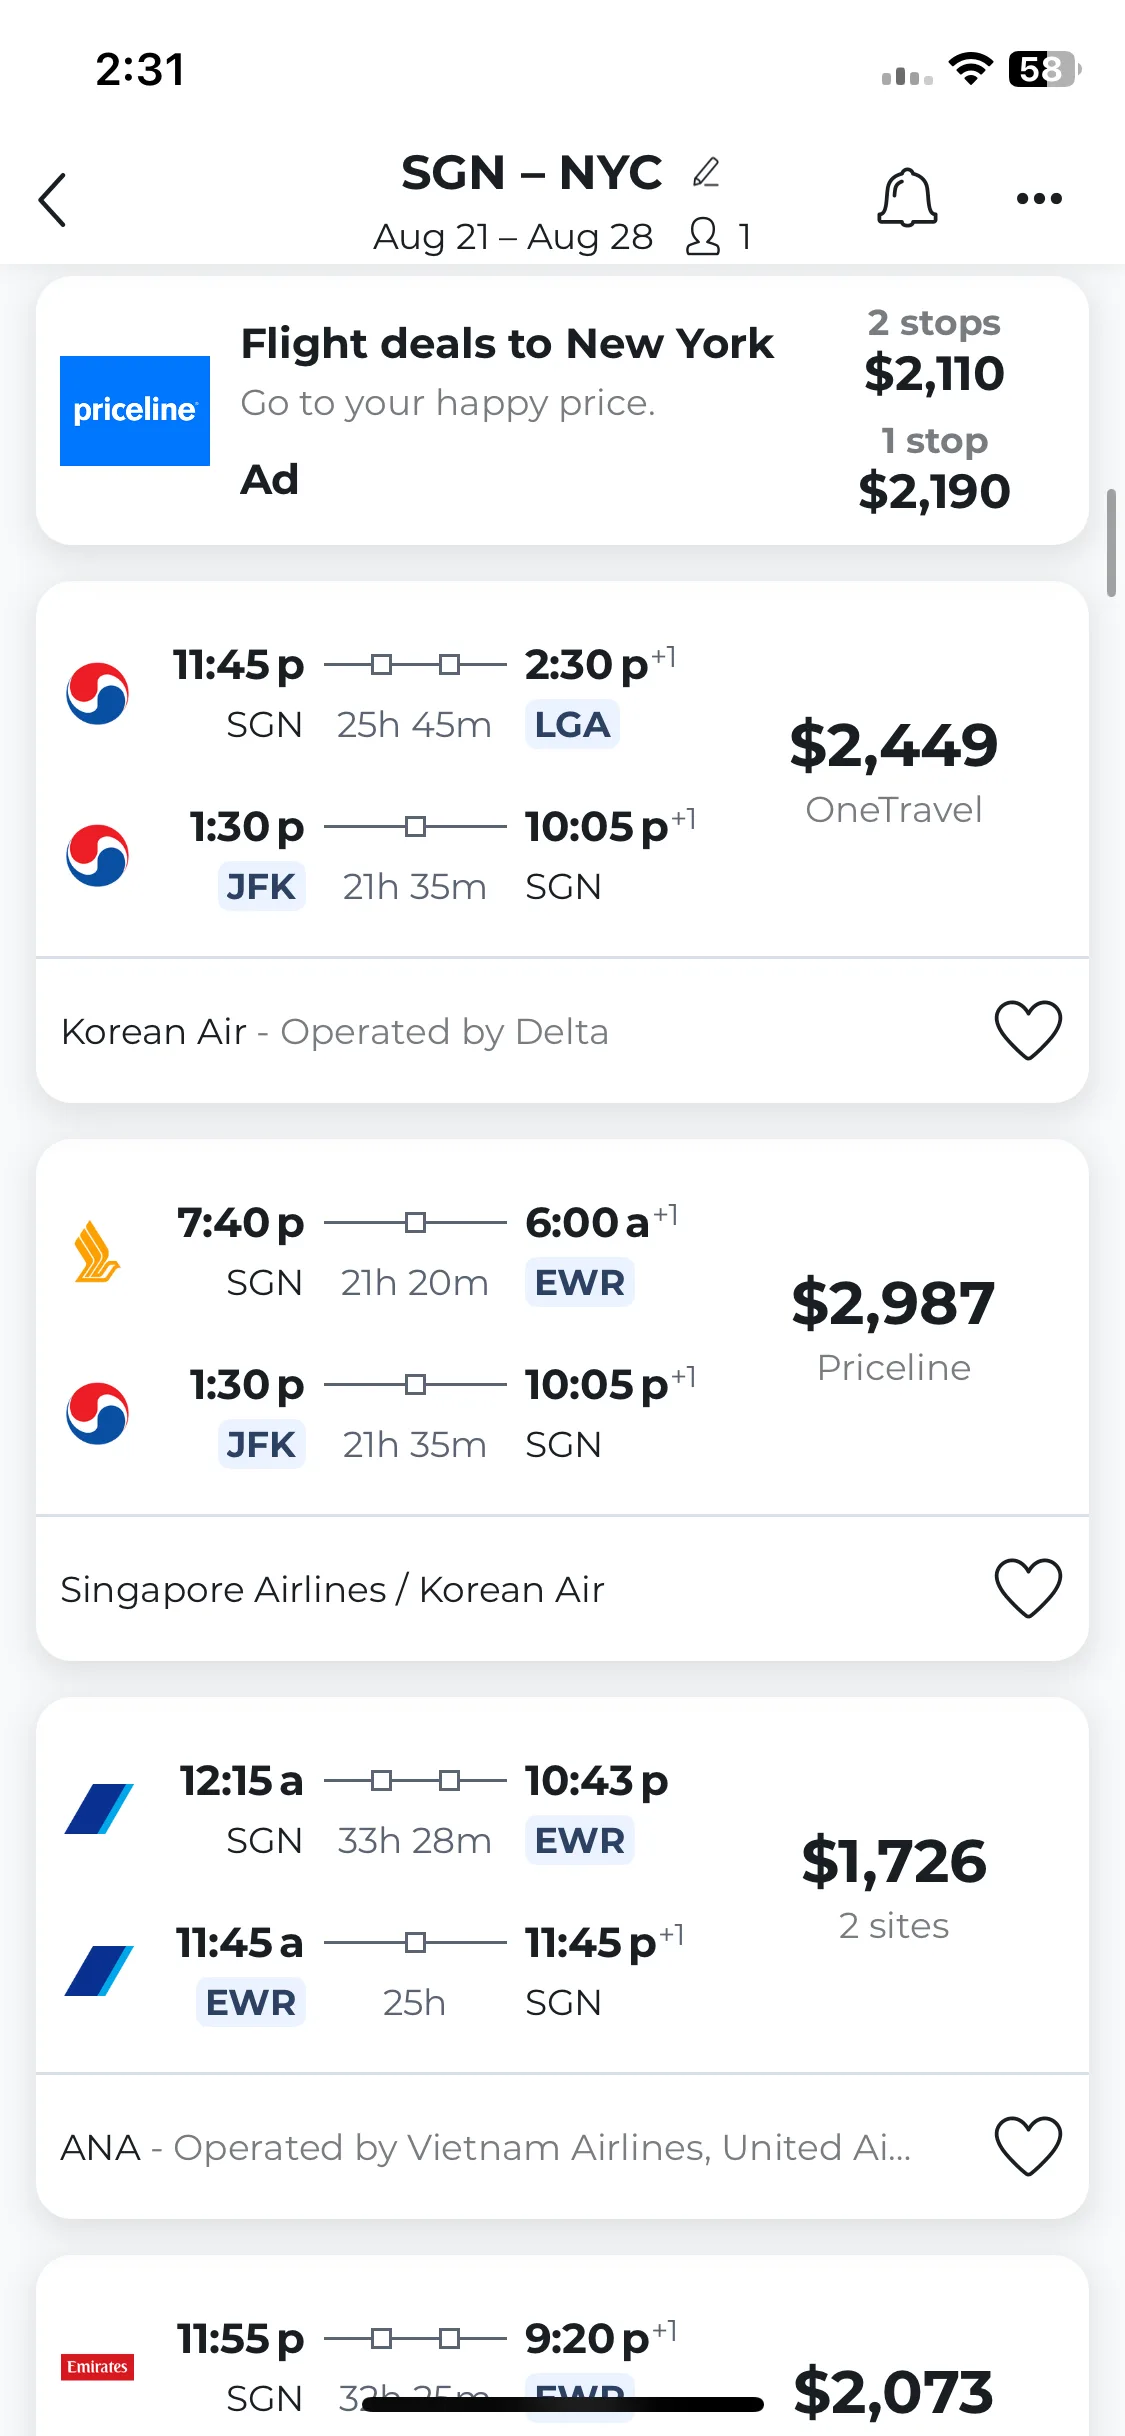Open Flight deals to New York ad

(507, 344)
